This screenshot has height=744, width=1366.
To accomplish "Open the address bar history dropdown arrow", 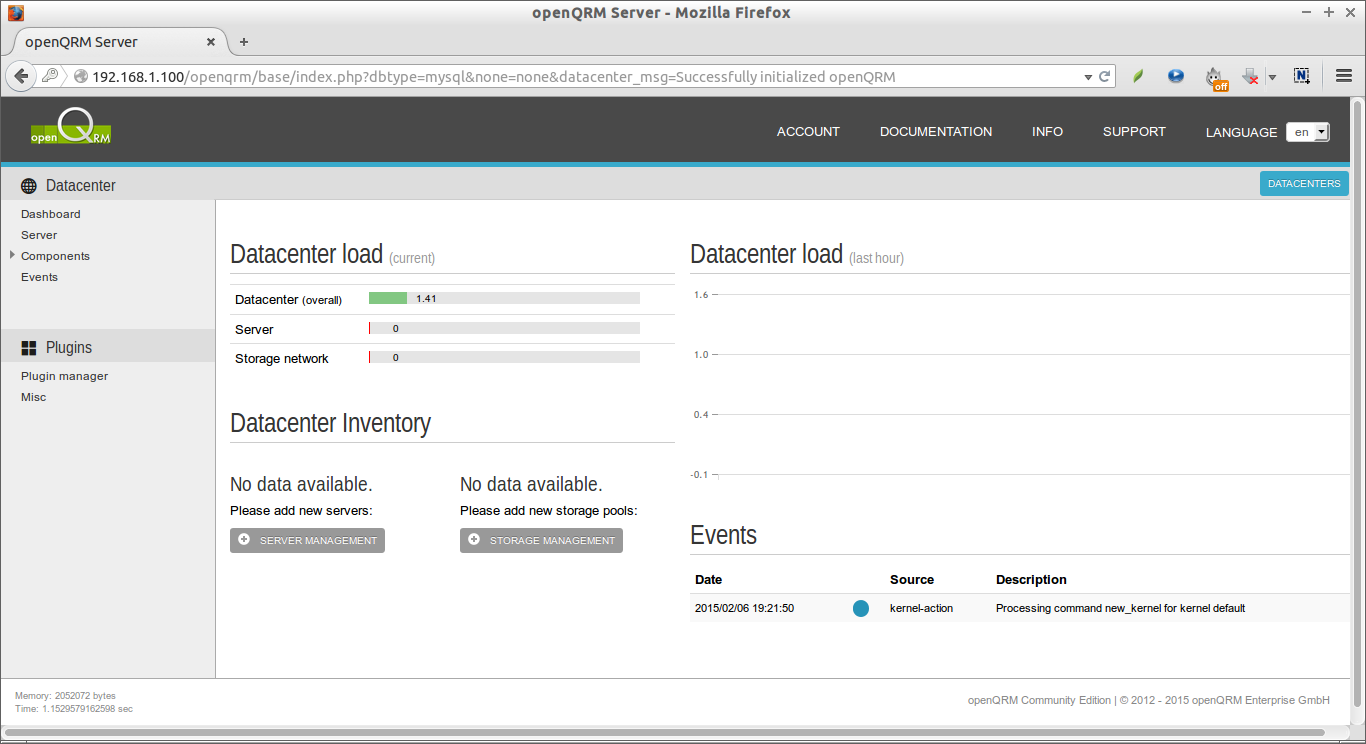I will 1087,75.
